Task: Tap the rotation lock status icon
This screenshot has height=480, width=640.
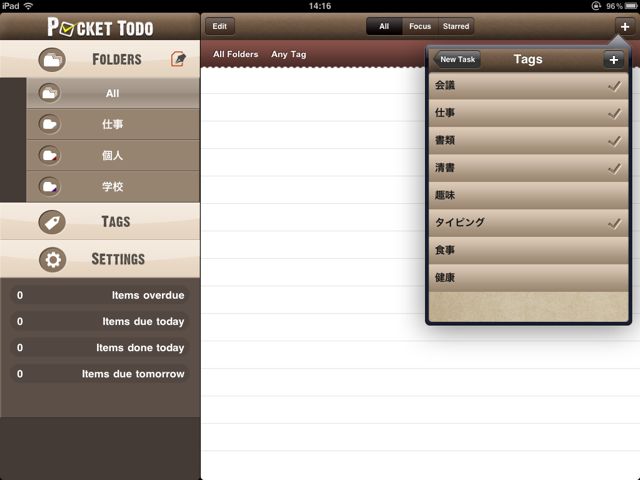Action: [x=596, y=6]
